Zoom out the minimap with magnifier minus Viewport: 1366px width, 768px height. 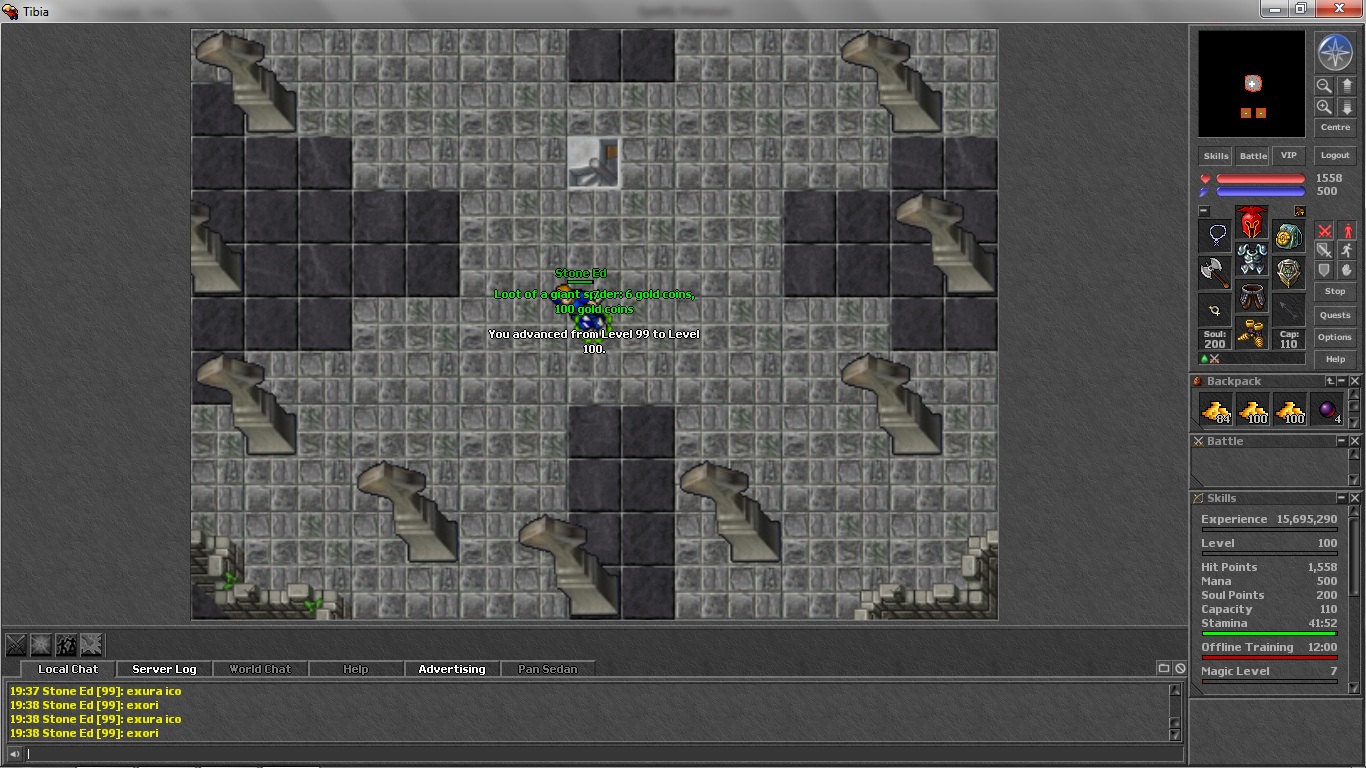click(x=1324, y=86)
